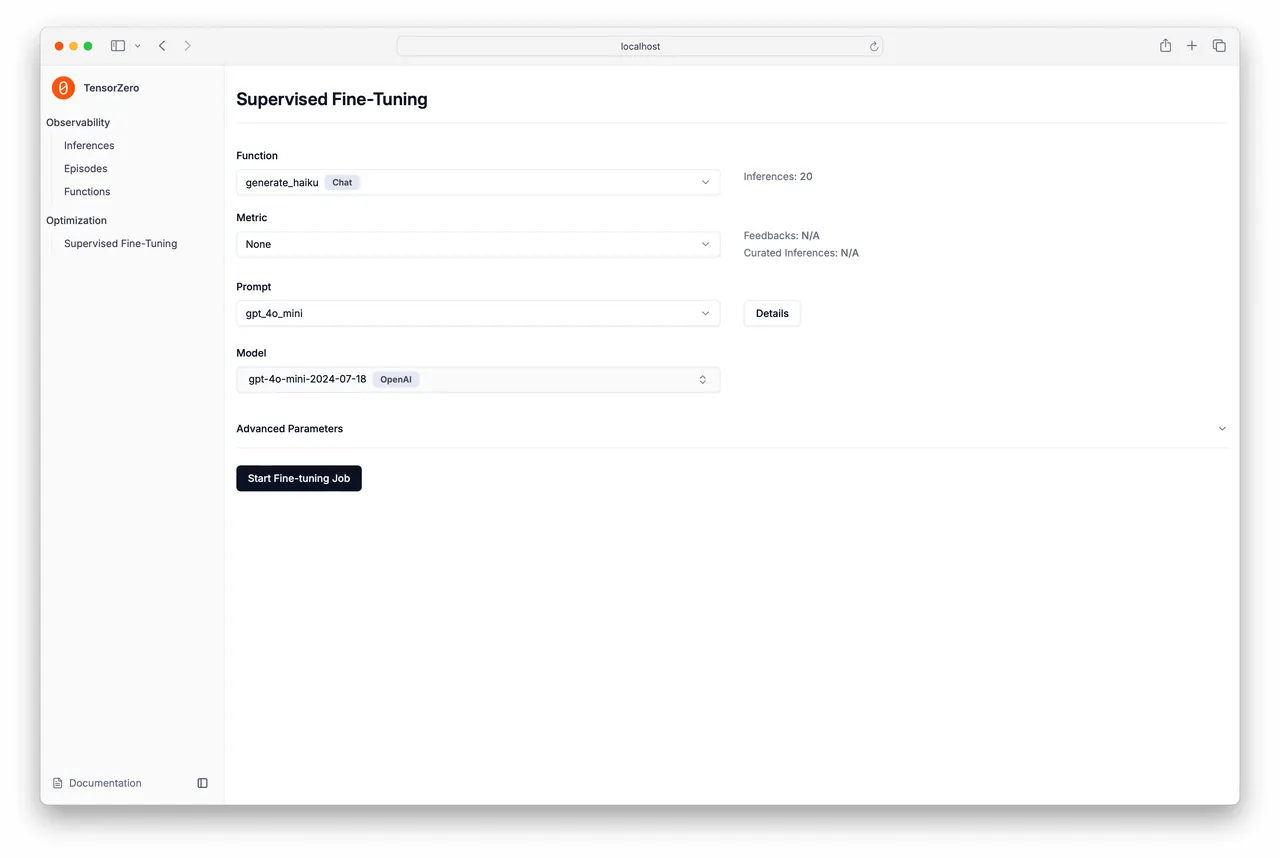This screenshot has width=1280, height=858.
Task: Click the Observability section heading
Action: pyautogui.click(x=78, y=123)
